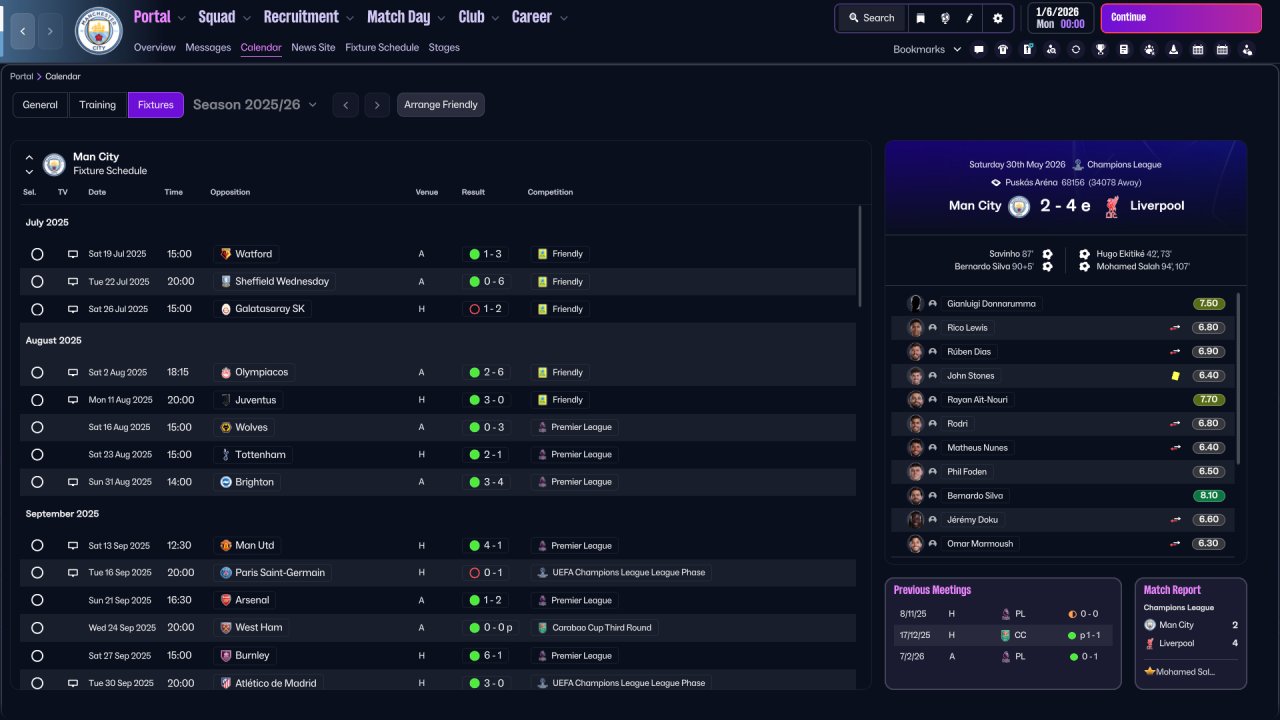The width and height of the screenshot is (1280, 720).
Task: Click the Search button
Action: pos(871,18)
